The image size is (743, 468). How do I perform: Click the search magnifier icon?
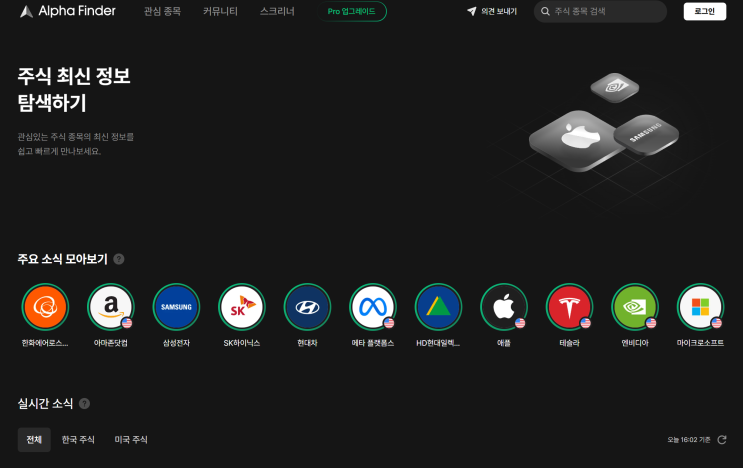545,11
